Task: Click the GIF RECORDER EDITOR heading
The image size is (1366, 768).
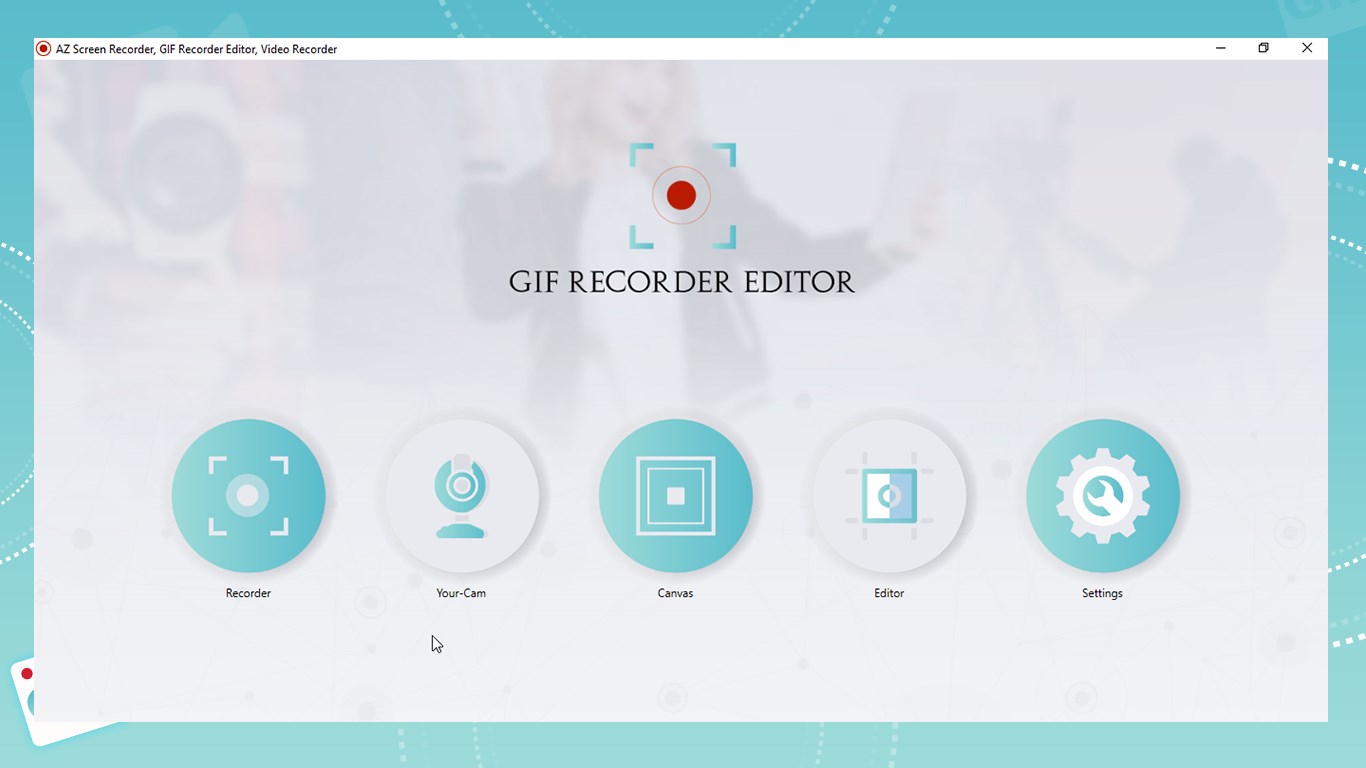Action: (x=682, y=282)
